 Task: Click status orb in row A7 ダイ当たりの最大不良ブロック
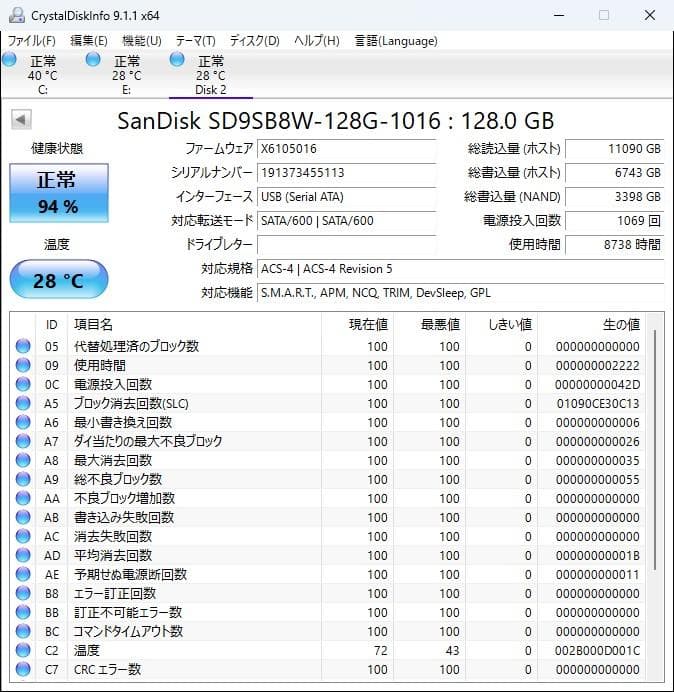[x=23, y=441]
